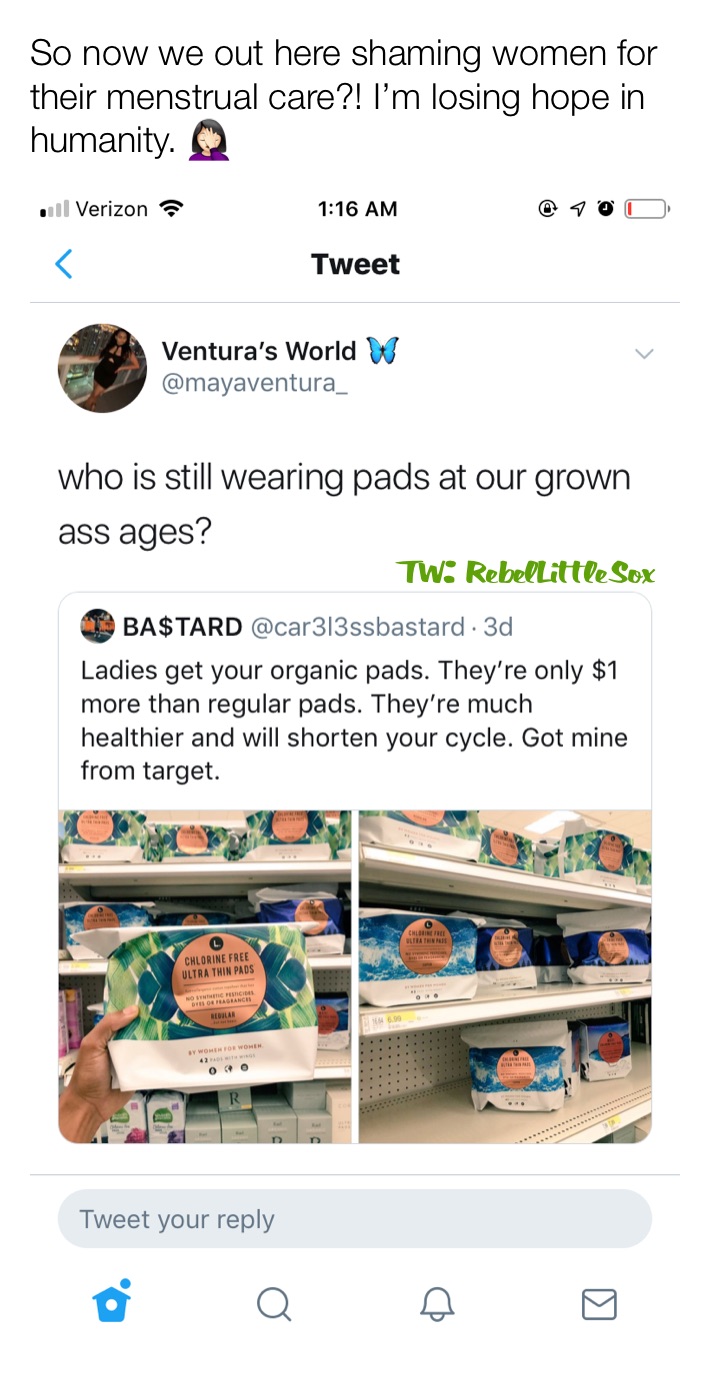The height and width of the screenshot is (1378, 710).
Task: Tap the quoted tweet's 3d timestamp
Action: point(497,627)
